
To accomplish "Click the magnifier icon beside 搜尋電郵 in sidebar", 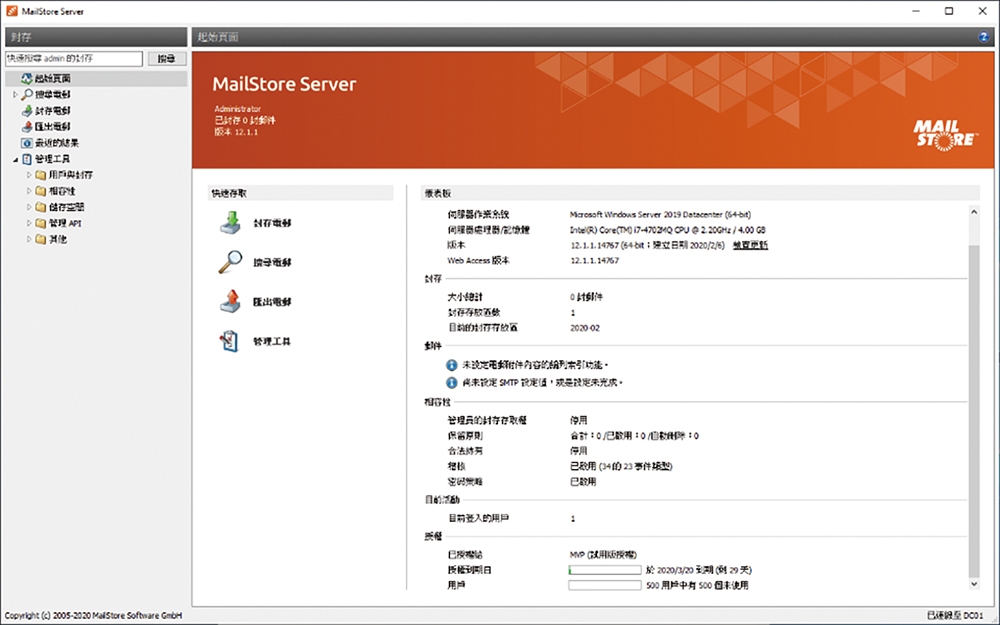I will (x=27, y=94).
